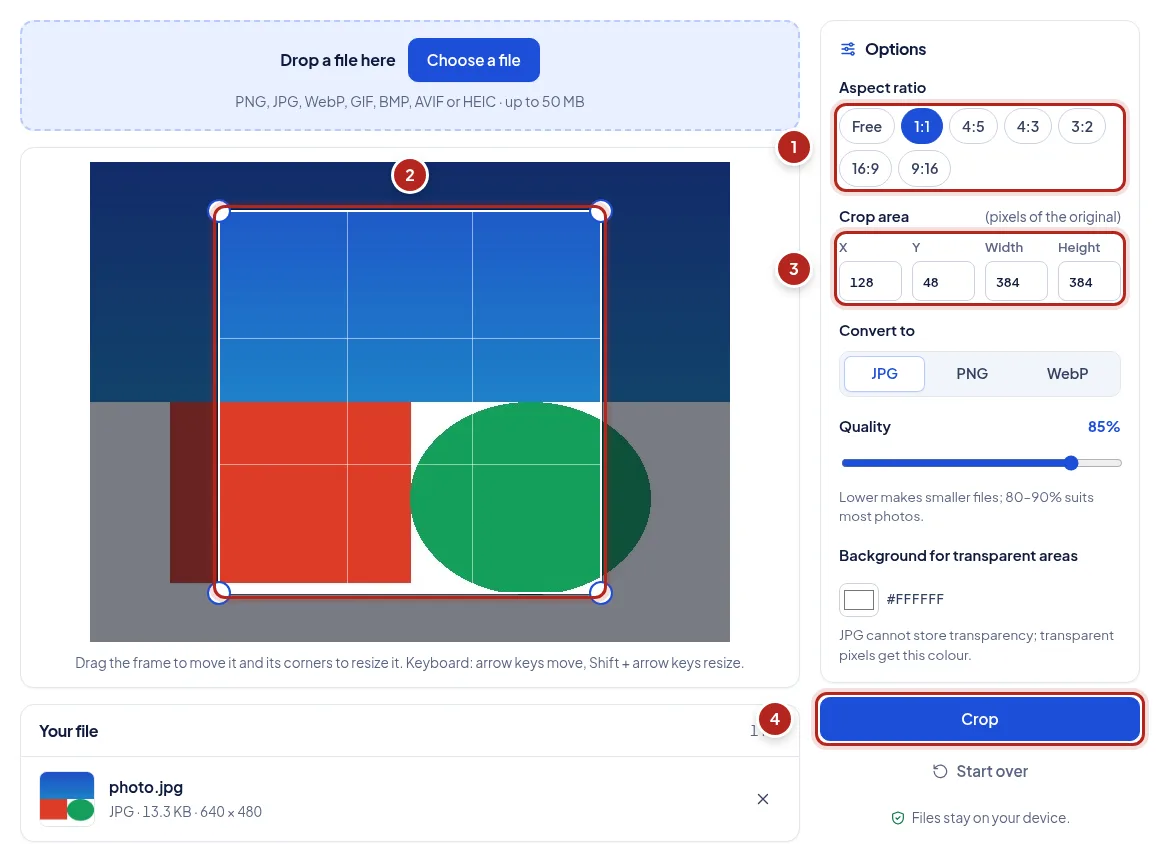1160x861 pixels.
Task: Click the 'JPG · 13.3 KB · 640 × 480' details
Action: [x=185, y=811]
